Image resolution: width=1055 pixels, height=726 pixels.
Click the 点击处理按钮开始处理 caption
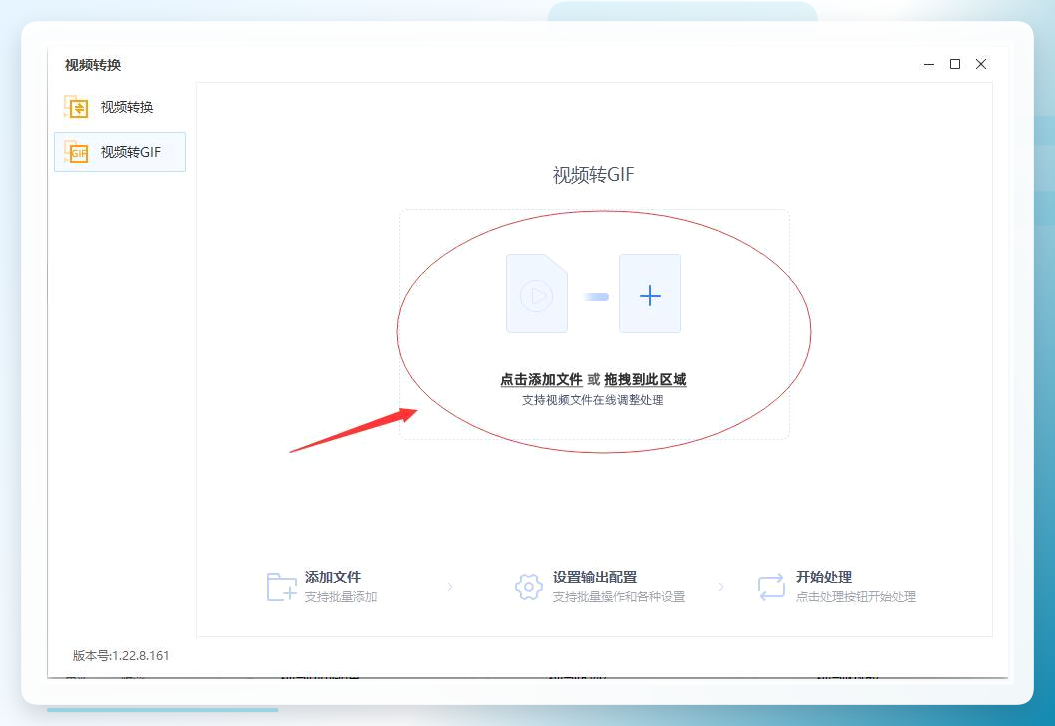click(856, 597)
